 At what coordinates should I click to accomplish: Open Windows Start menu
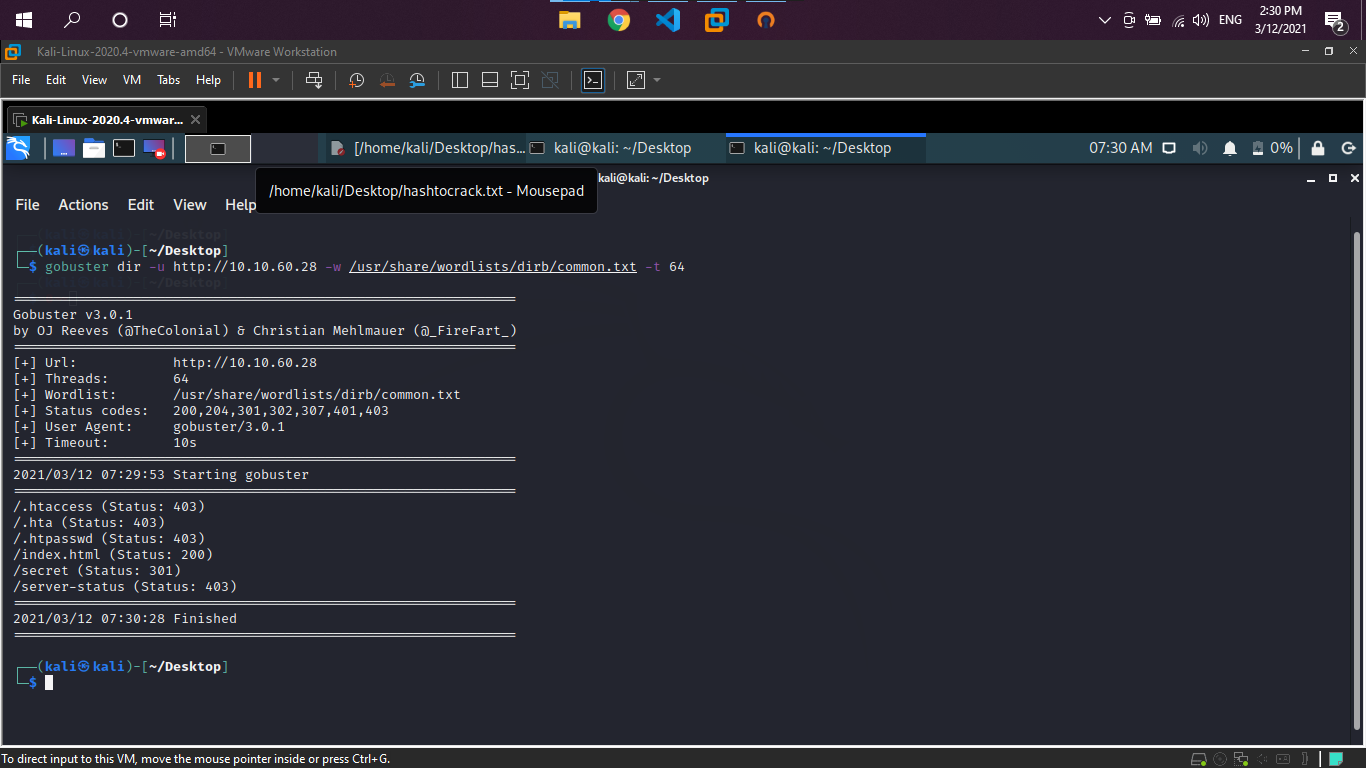coord(24,20)
